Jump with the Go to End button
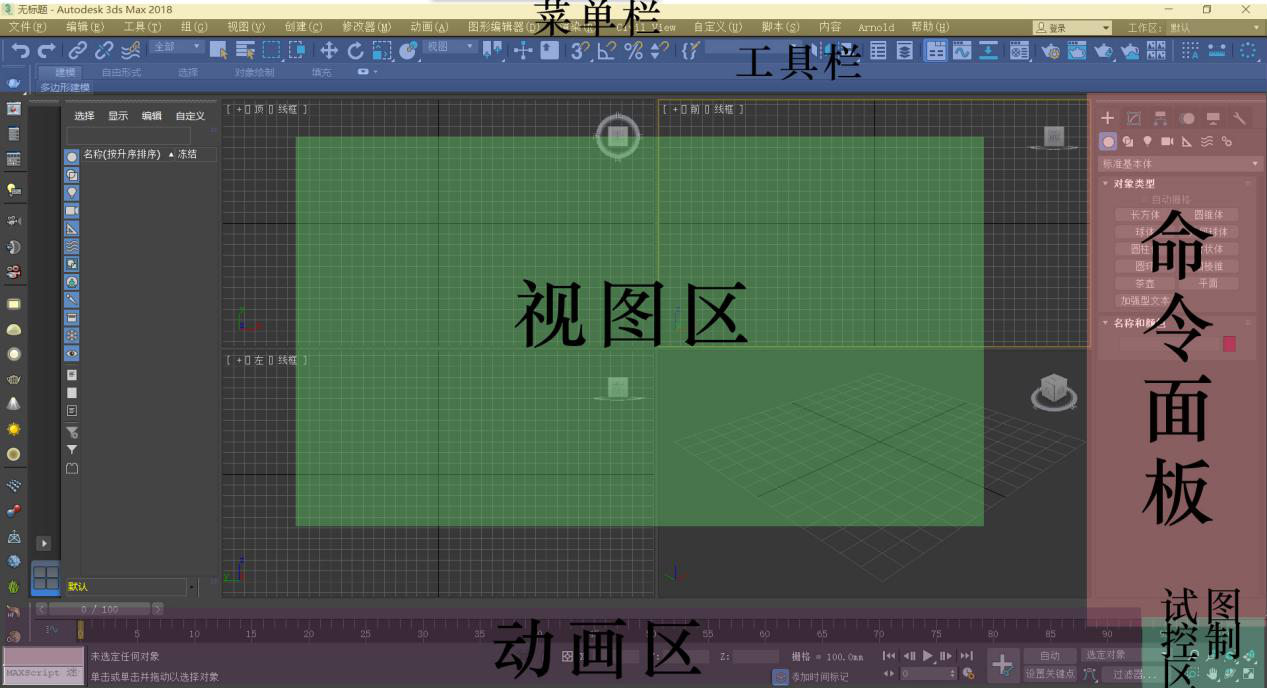This screenshot has height=688, width=1267. 966,656
